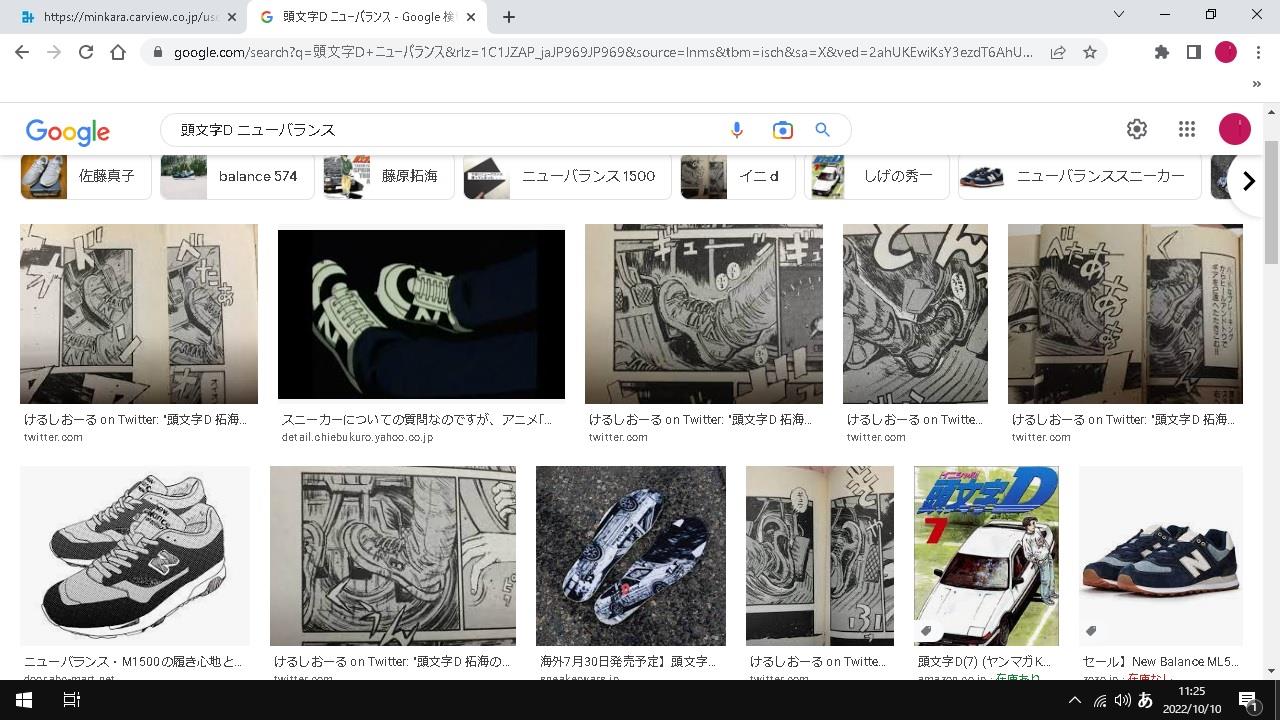The image size is (1280, 720).
Task: Open the 頭文字D volume 7 cover thumbnail
Action: 986,556
